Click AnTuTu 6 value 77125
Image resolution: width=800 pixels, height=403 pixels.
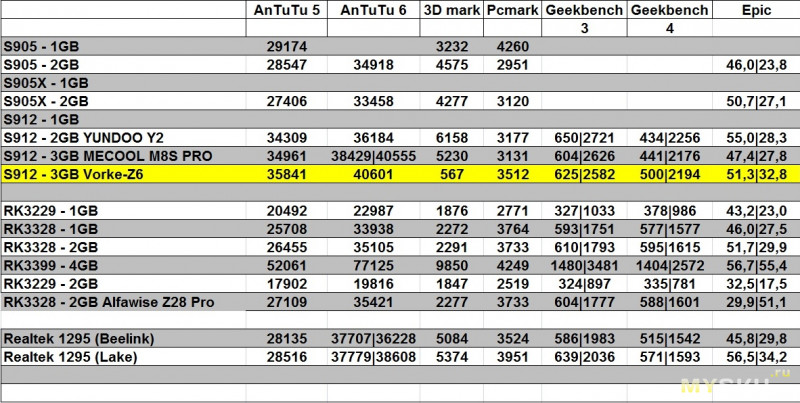[x=373, y=266]
